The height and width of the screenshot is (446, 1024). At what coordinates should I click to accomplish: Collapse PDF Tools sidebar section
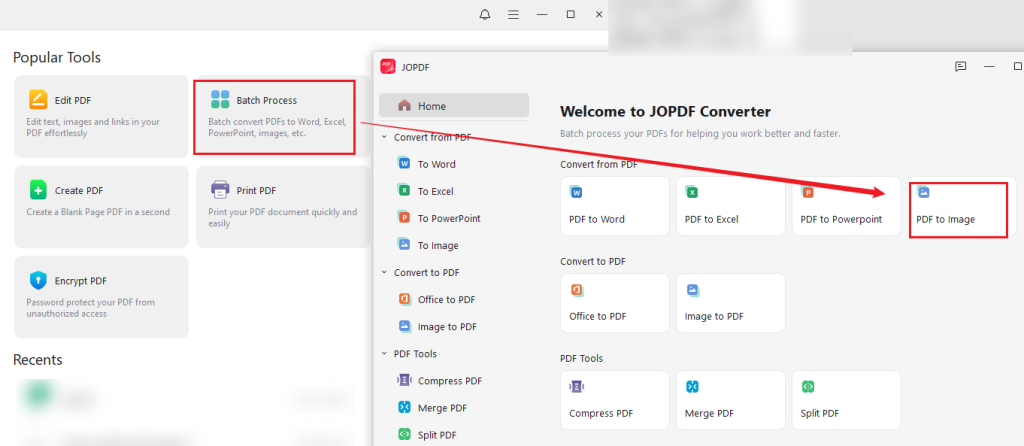point(384,353)
